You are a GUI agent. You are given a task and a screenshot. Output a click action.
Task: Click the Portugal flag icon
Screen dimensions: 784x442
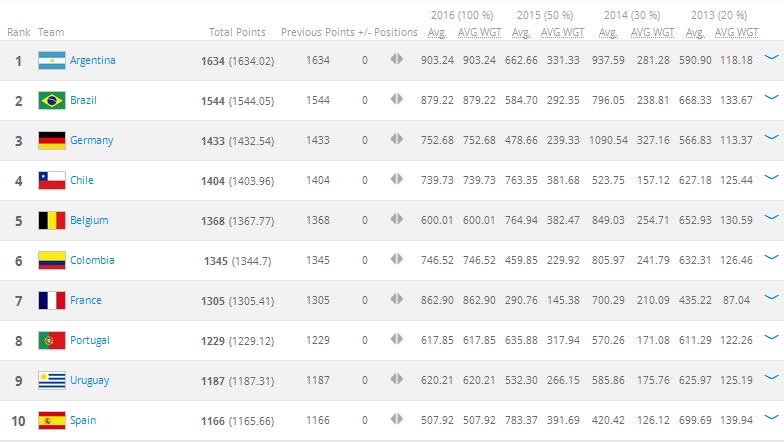click(x=52, y=340)
